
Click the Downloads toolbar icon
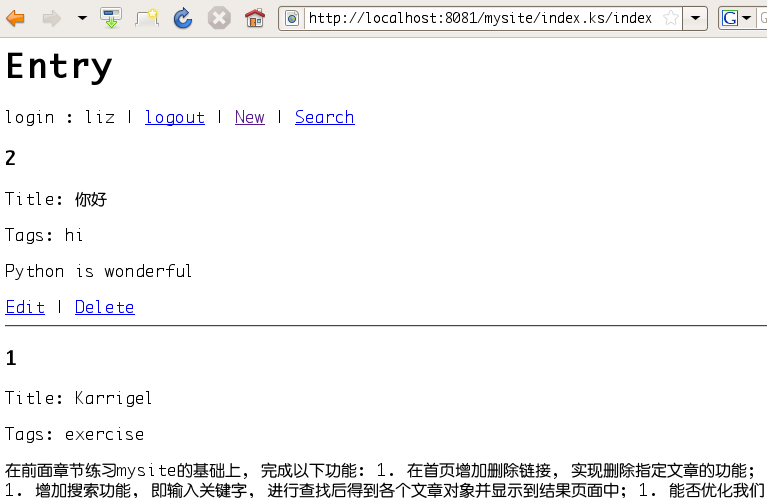(x=111, y=18)
